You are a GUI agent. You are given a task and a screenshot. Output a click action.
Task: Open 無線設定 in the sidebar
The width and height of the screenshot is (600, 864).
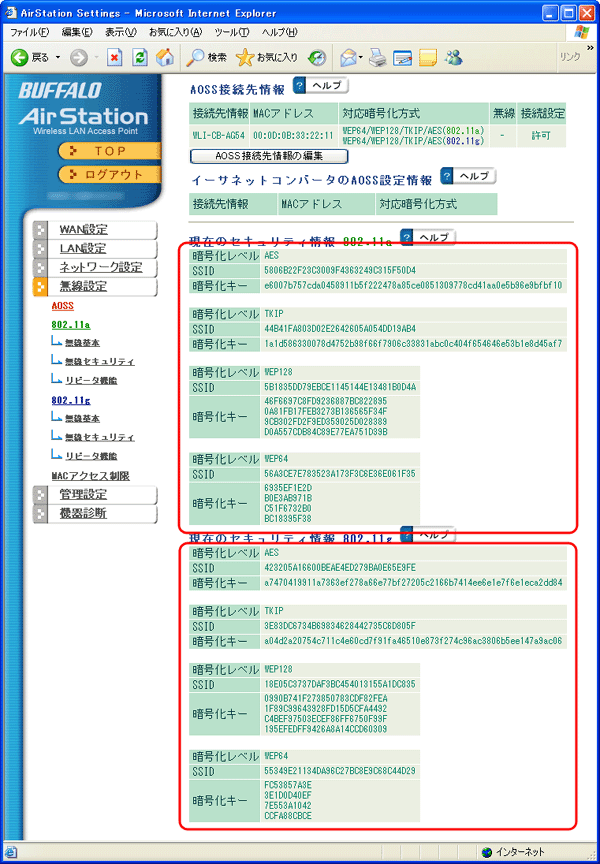83,286
